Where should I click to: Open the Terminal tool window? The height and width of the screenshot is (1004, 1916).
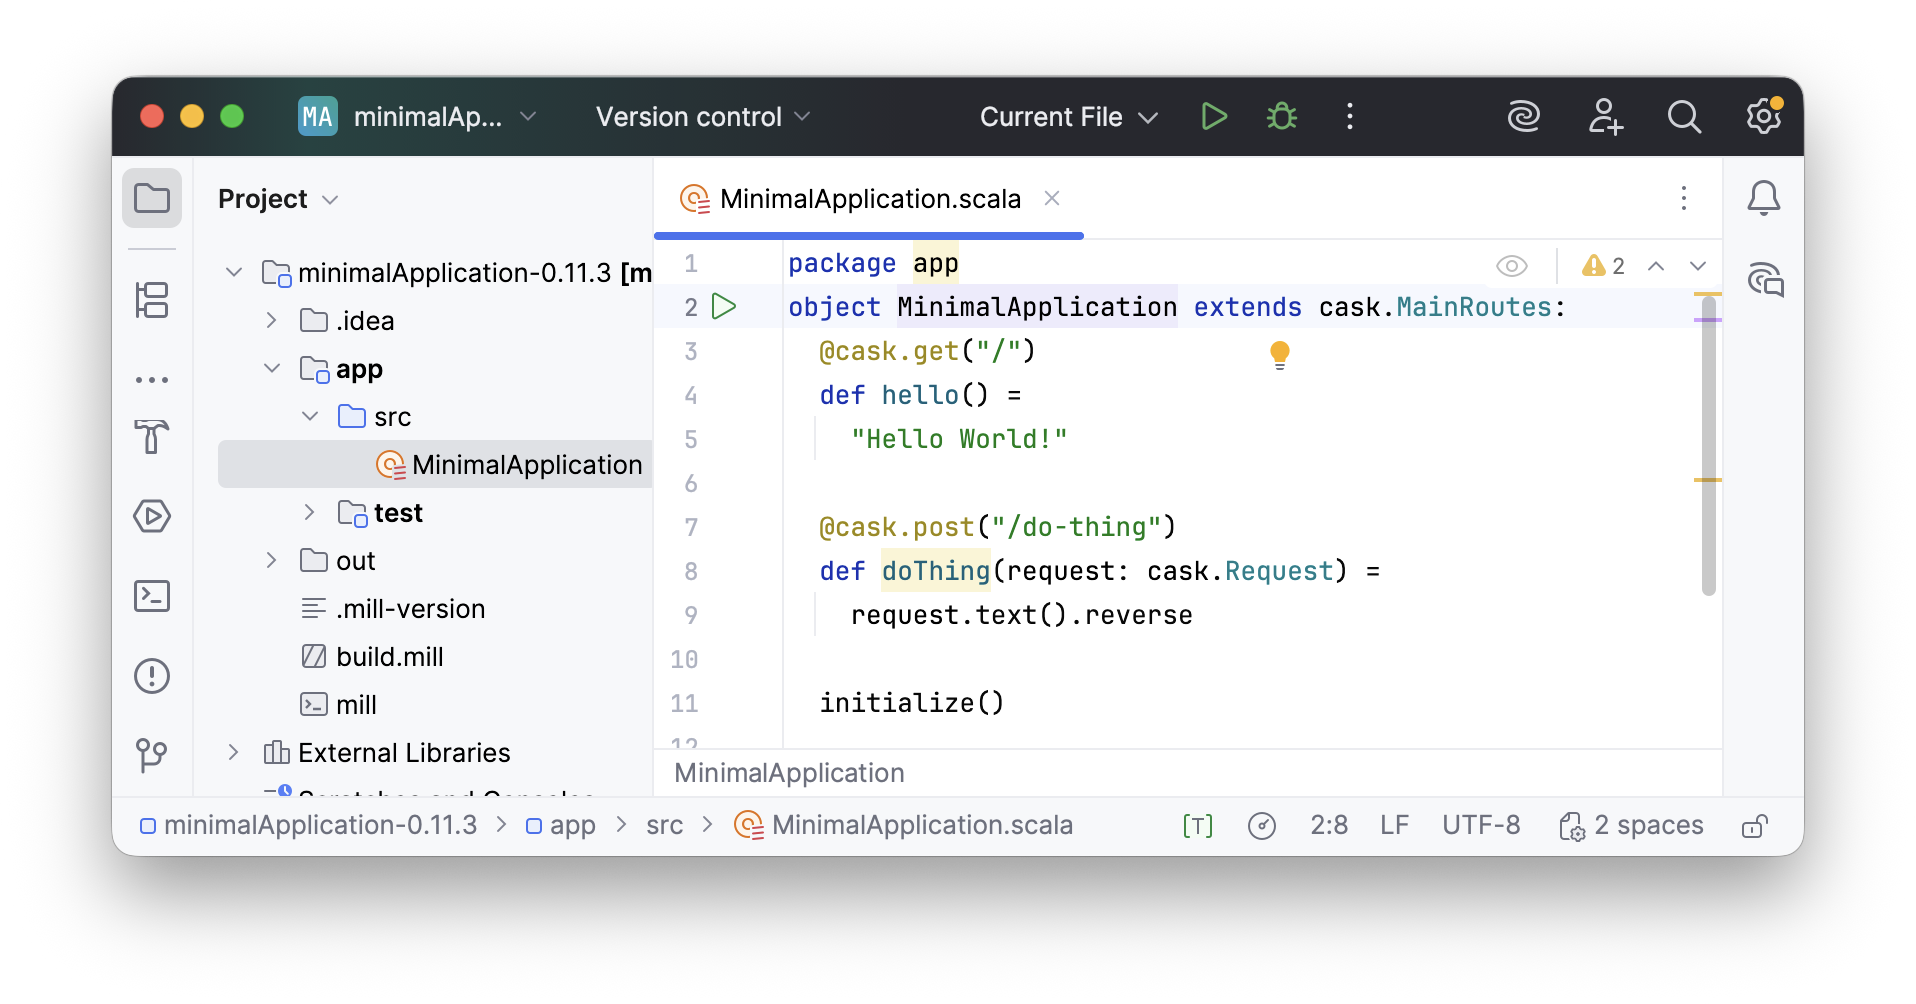tap(152, 596)
